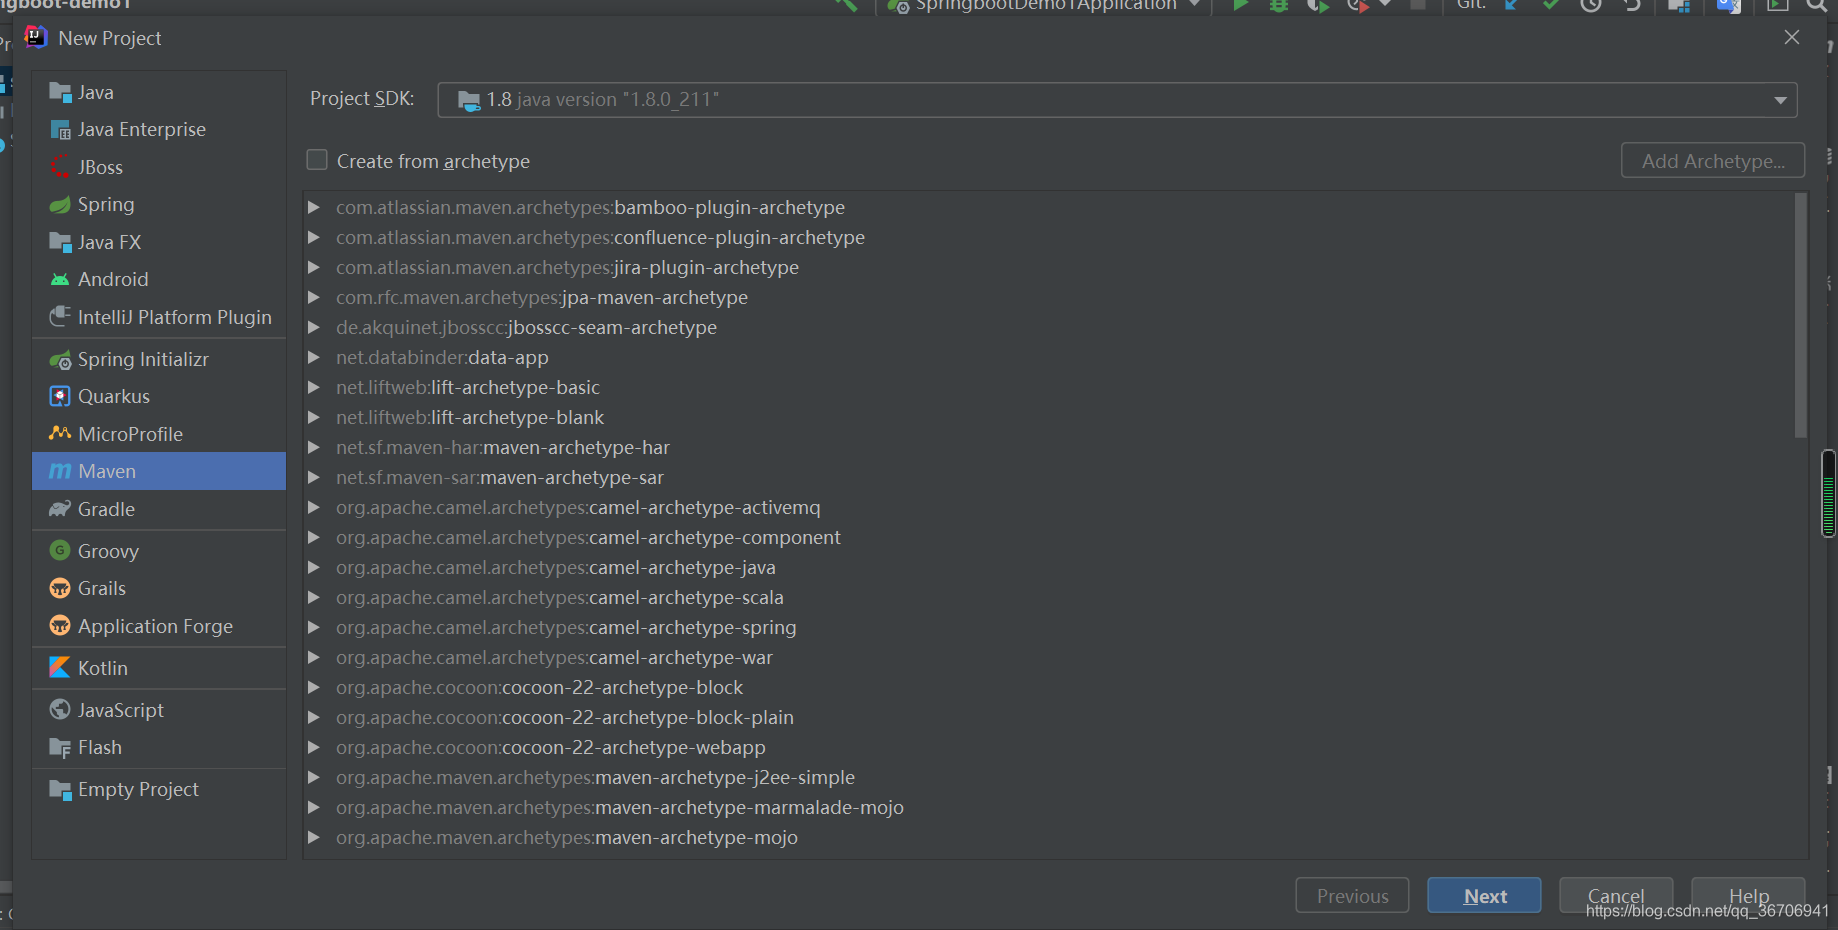The height and width of the screenshot is (930, 1838).
Task: Select the Application Forge icon
Action: click(x=60, y=626)
